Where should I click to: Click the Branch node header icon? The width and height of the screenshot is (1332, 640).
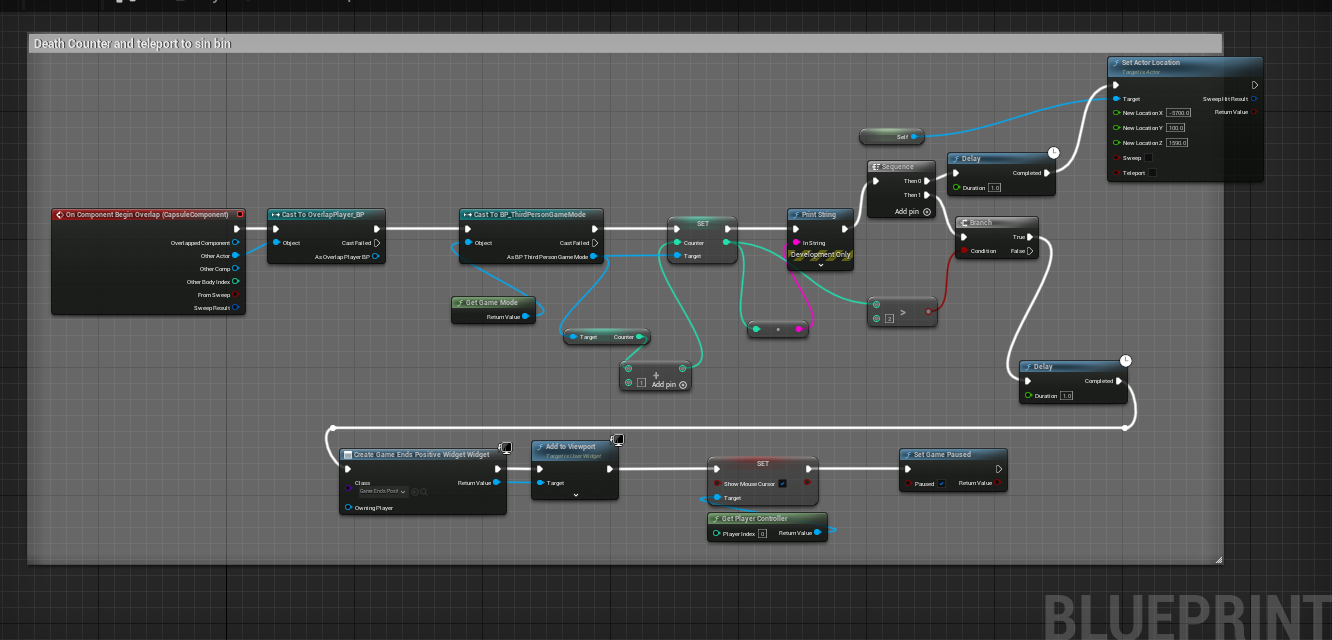point(963,223)
